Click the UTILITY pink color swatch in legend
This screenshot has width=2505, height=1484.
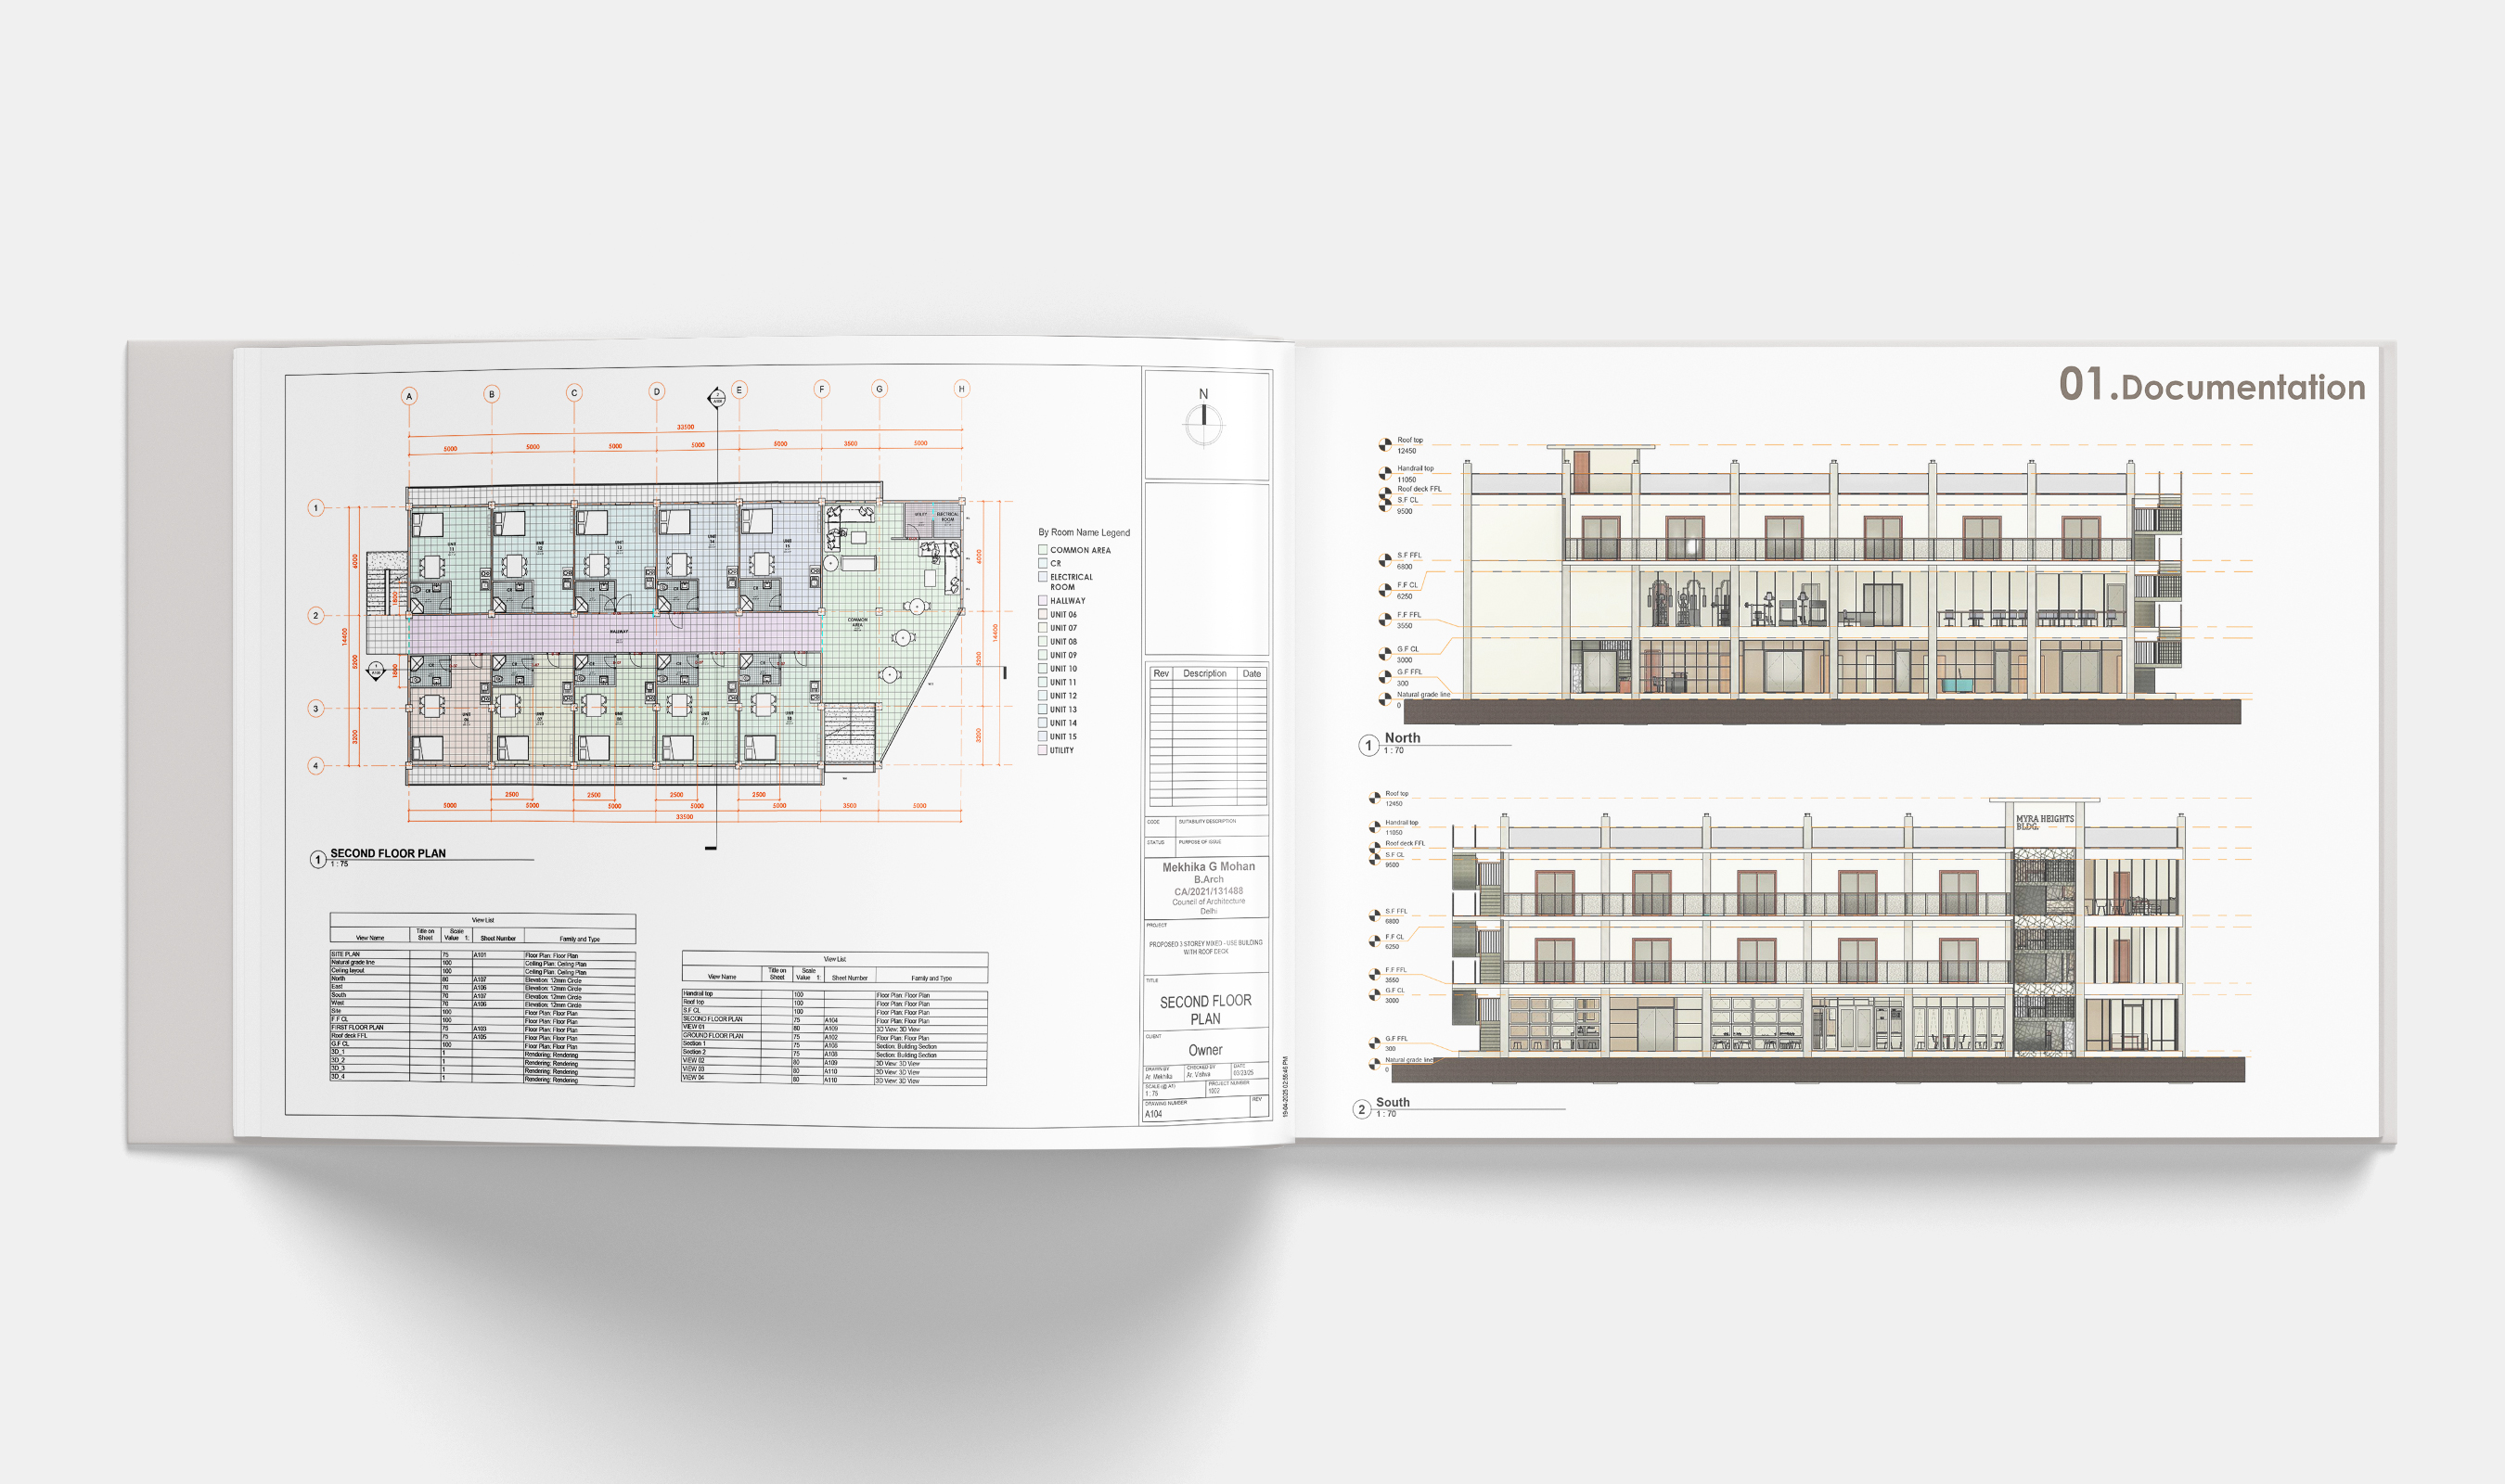pyautogui.click(x=1043, y=750)
